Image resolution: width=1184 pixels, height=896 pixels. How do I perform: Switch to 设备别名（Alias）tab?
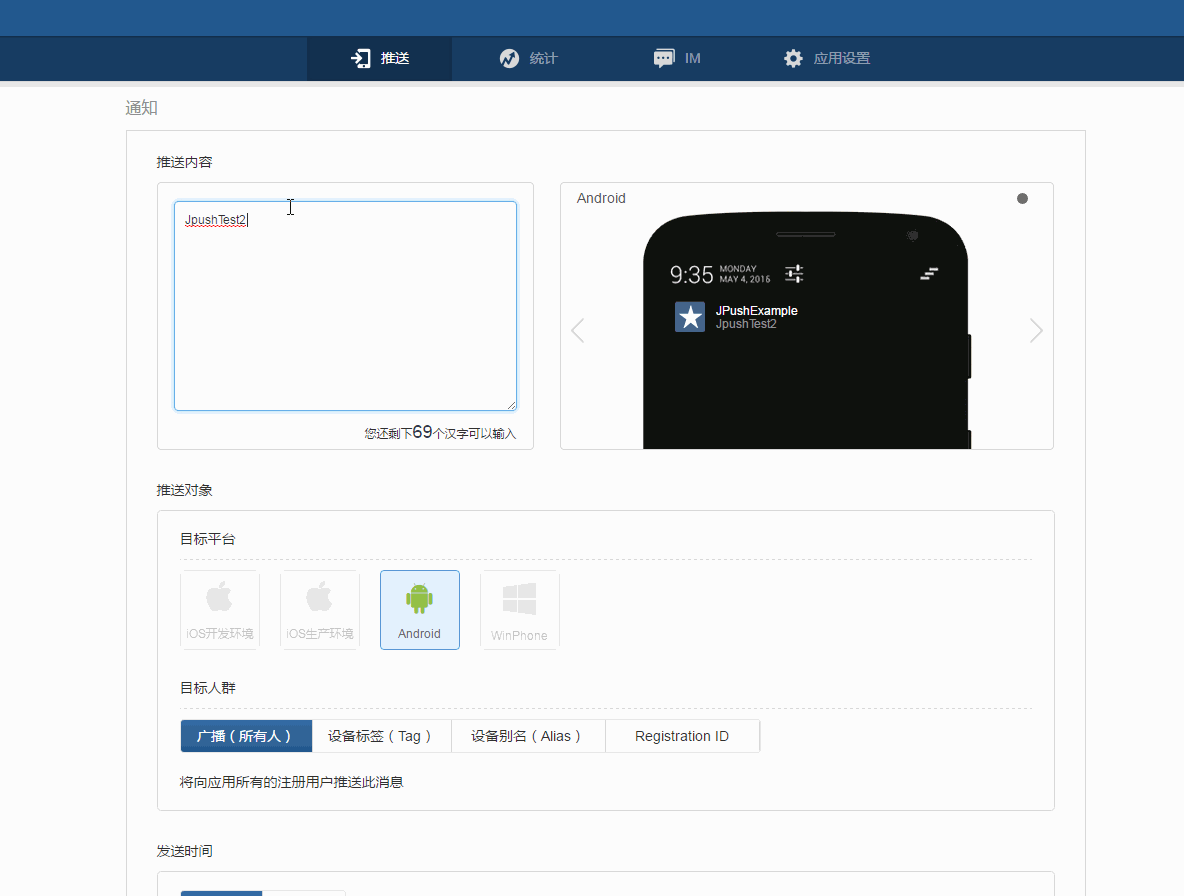528,736
